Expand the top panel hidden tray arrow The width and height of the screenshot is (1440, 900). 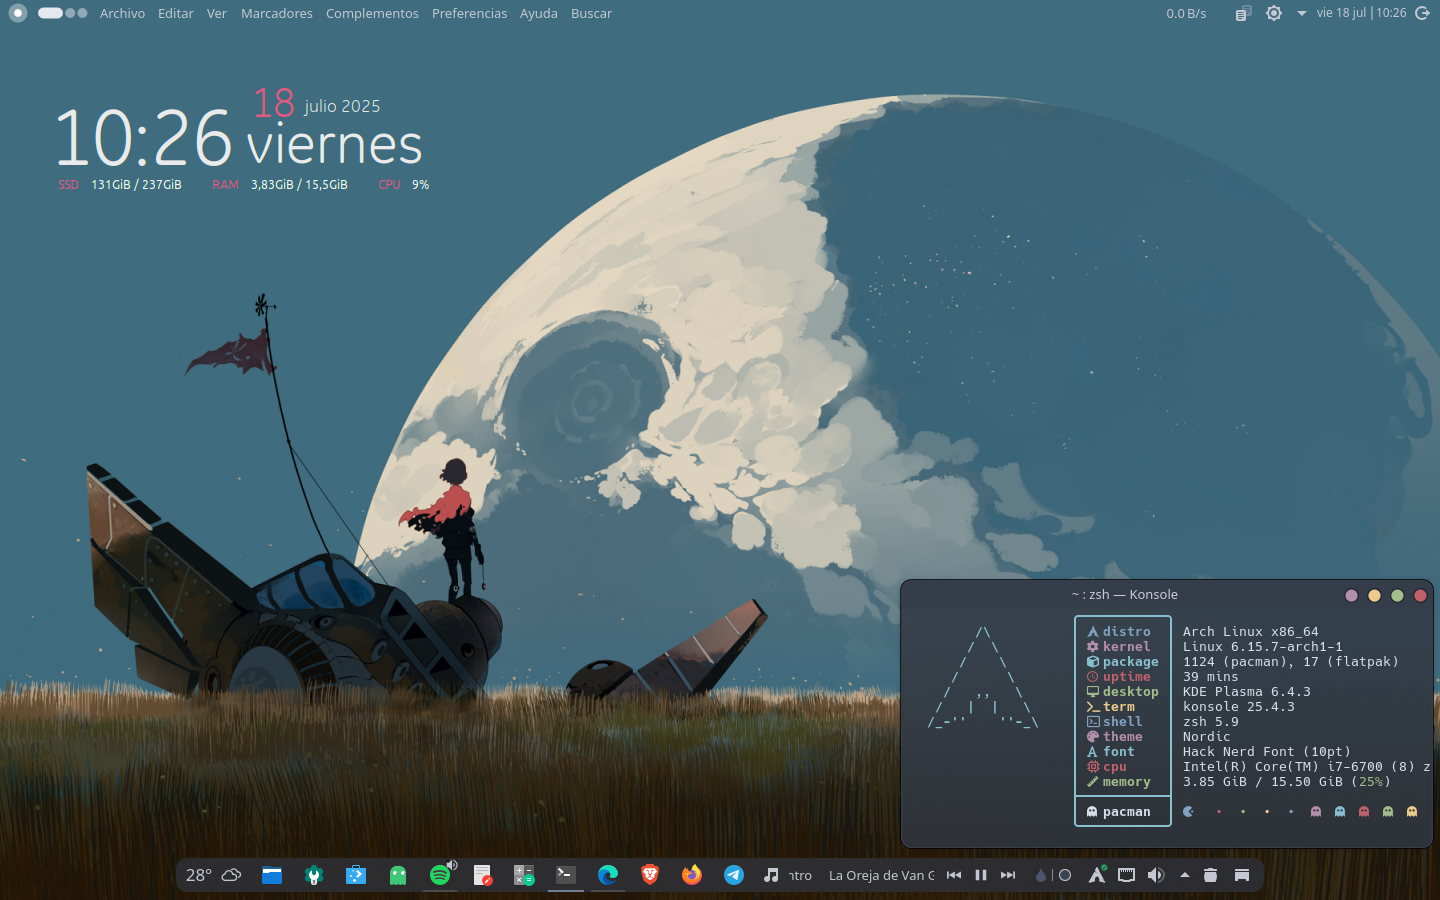point(1301,13)
